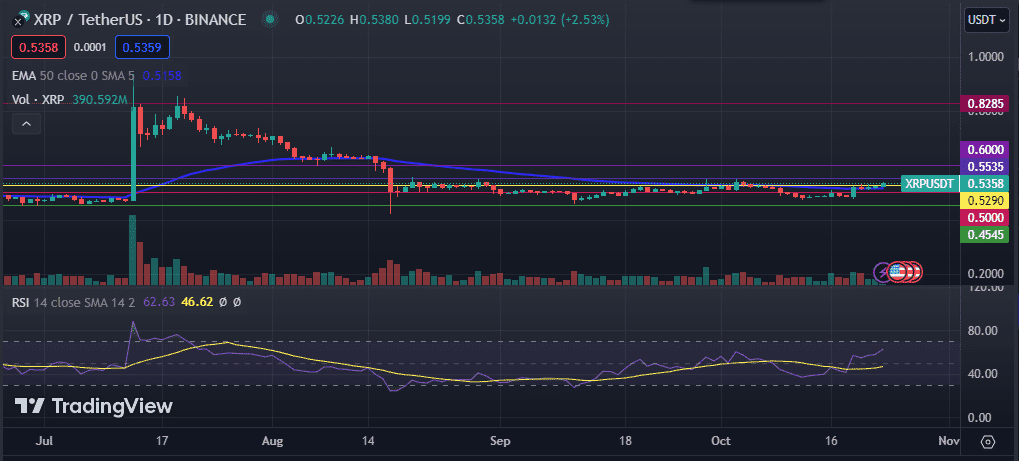Click the open price O0.5226
The height and width of the screenshot is (461, 1019).
[321, 20]
